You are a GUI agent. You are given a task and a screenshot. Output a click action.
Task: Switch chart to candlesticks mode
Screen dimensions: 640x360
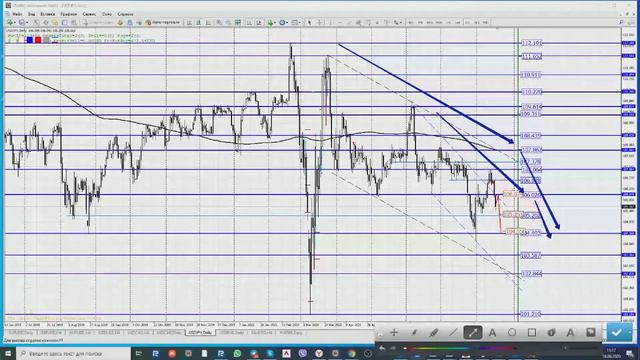tap(198, 22)
